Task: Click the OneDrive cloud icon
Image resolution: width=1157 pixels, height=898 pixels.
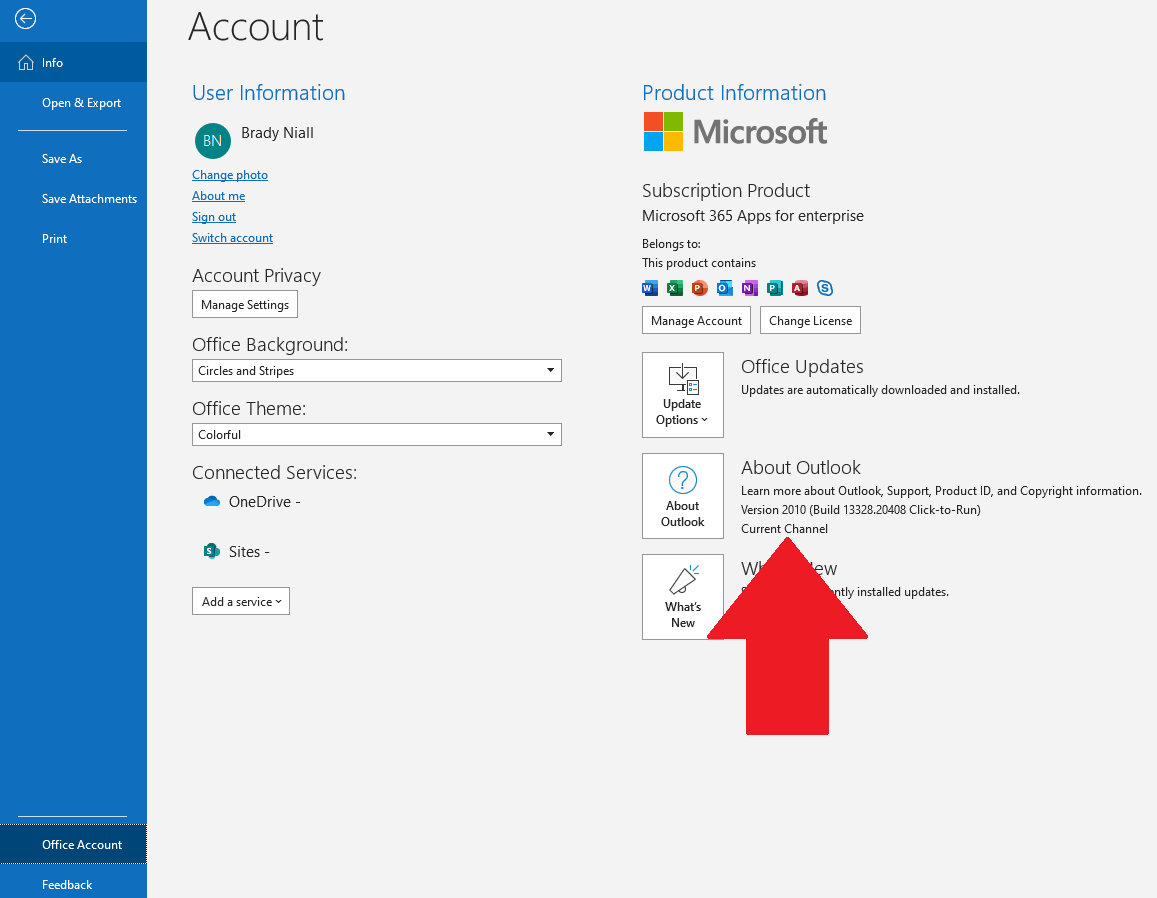Action: coord(212,502)
